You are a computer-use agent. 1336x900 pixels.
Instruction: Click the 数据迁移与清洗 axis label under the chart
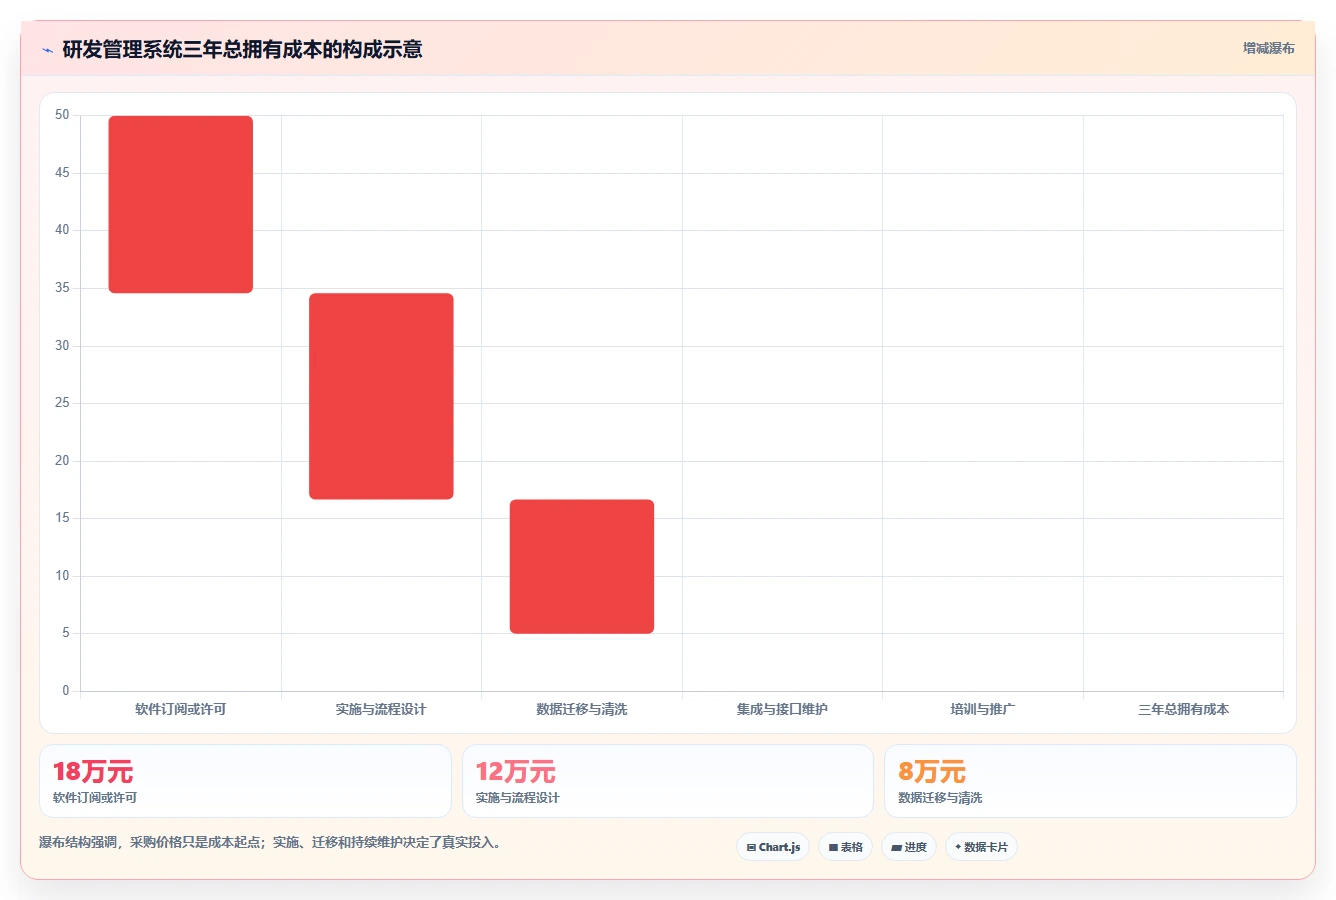[x=582, y=709]
